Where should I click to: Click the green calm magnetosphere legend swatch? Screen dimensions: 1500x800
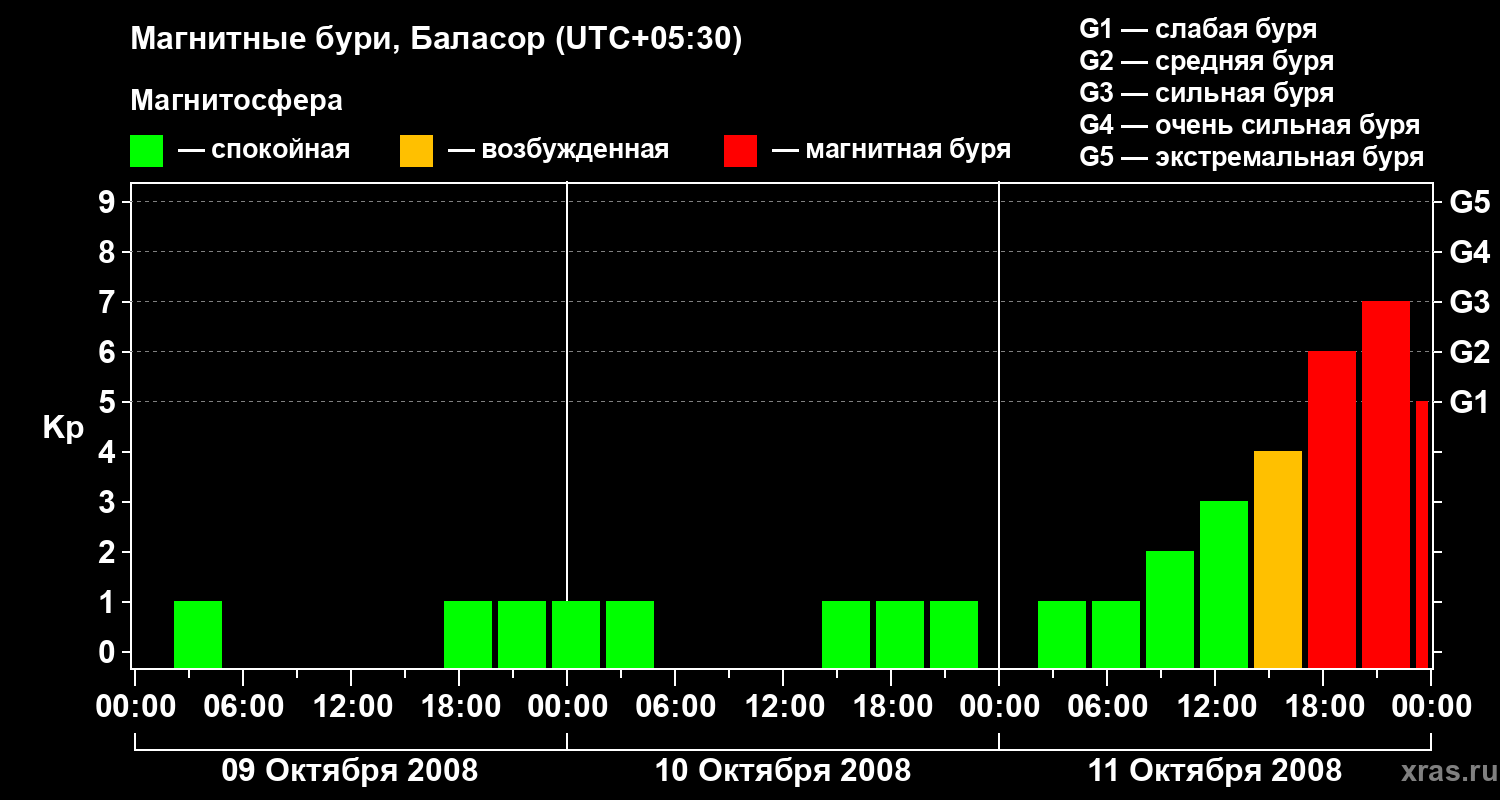click(147, 151)
